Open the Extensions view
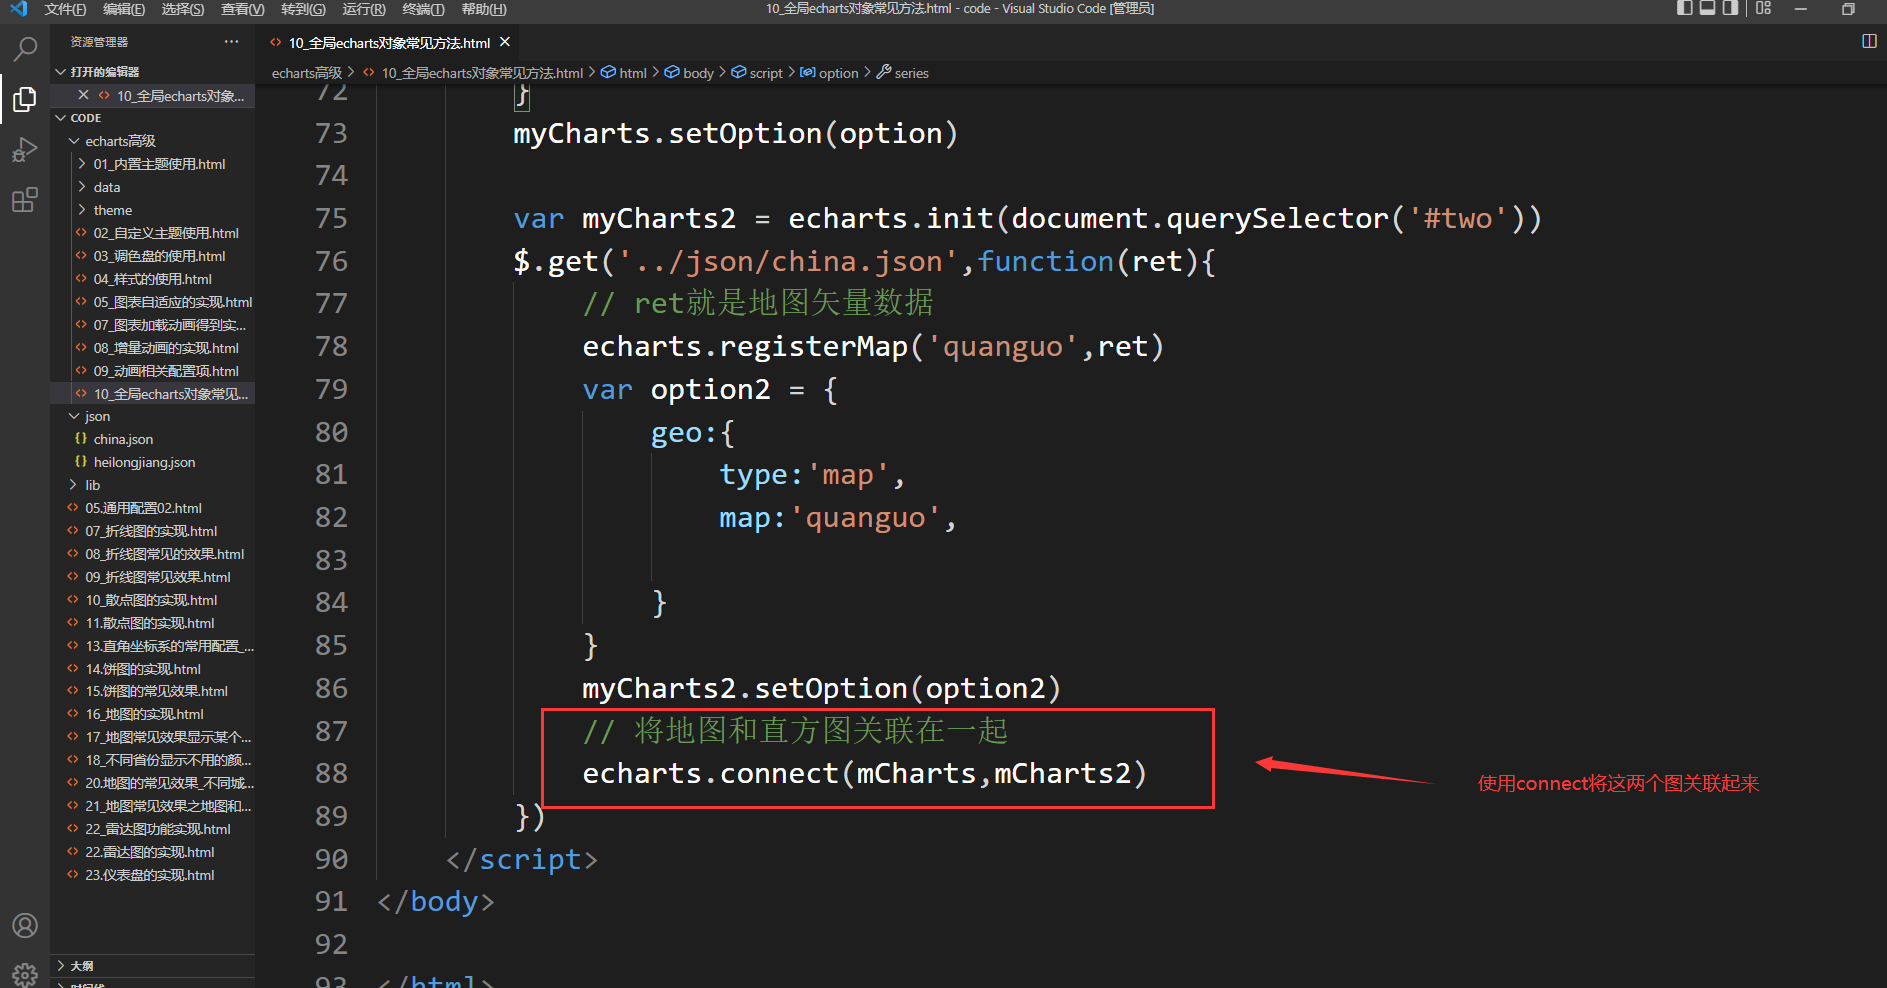1887x988 pixels. click(x=25, y=200)
